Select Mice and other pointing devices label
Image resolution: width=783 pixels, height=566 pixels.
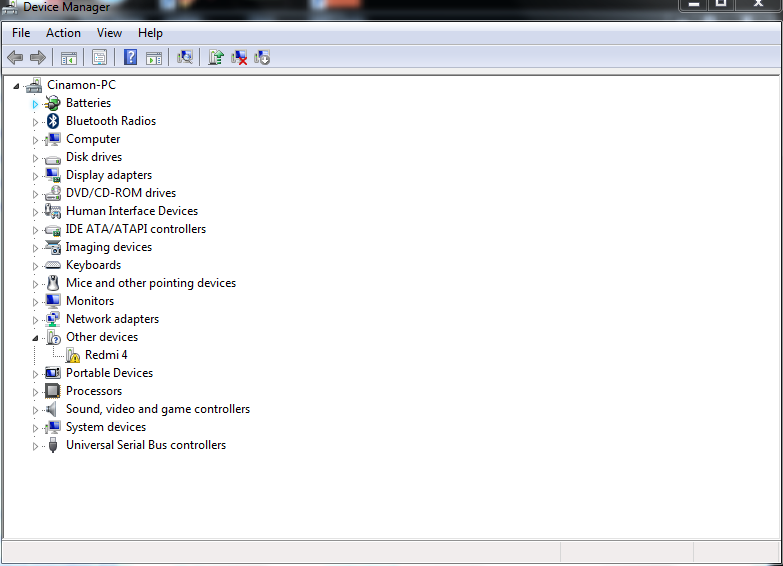151,283
